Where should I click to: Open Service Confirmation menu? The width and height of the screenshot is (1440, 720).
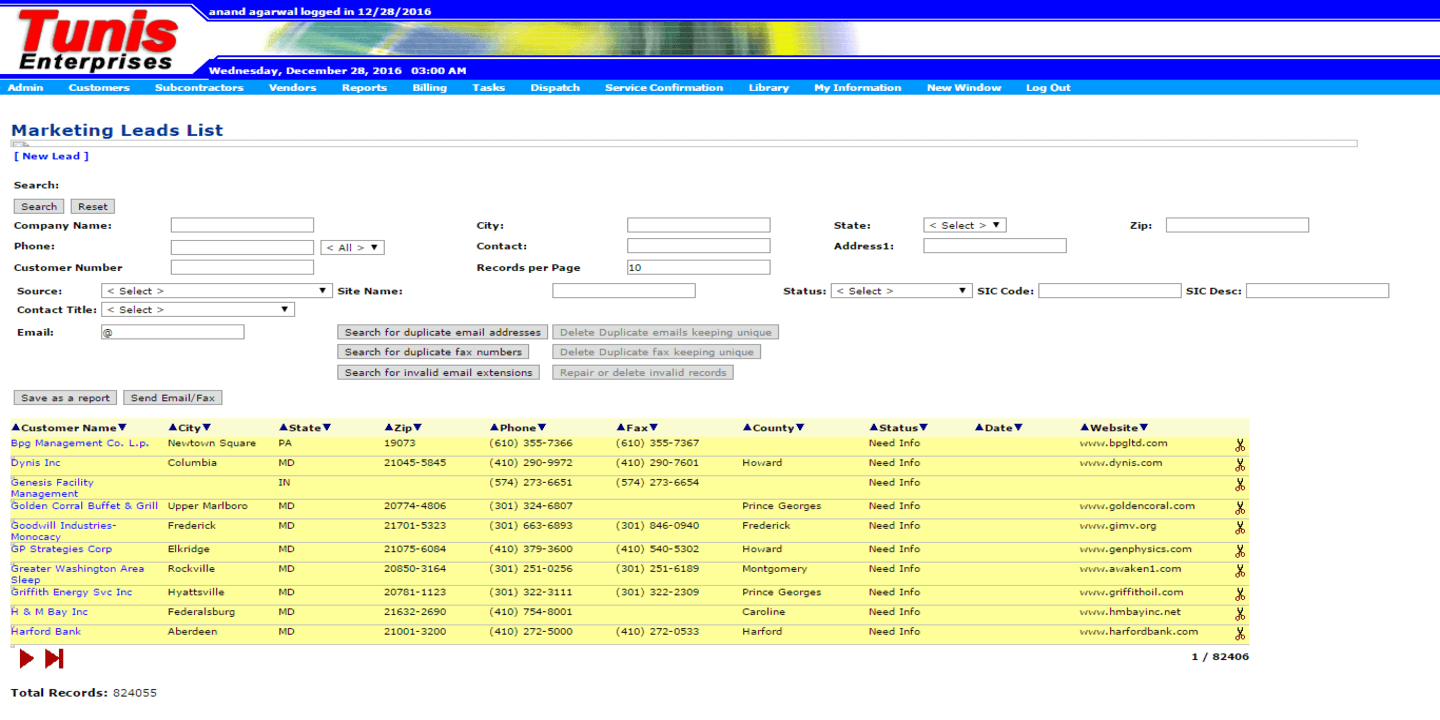click(664, 88)
